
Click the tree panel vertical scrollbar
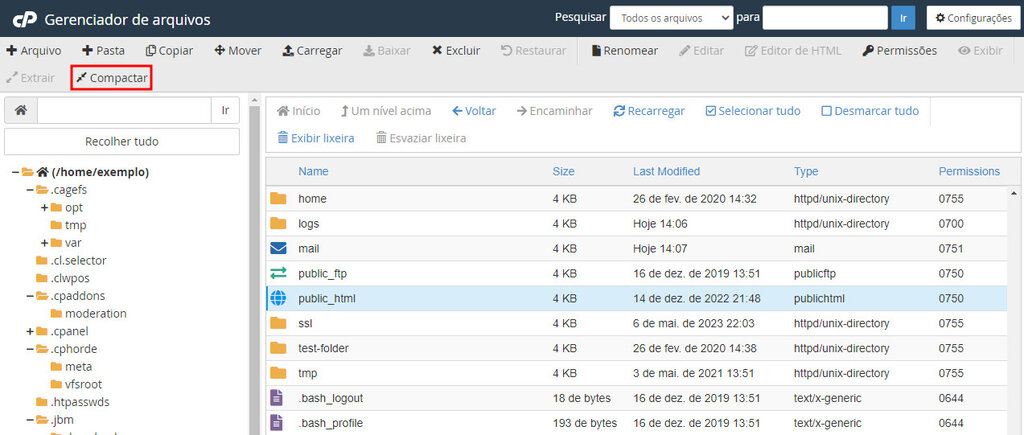254,269
